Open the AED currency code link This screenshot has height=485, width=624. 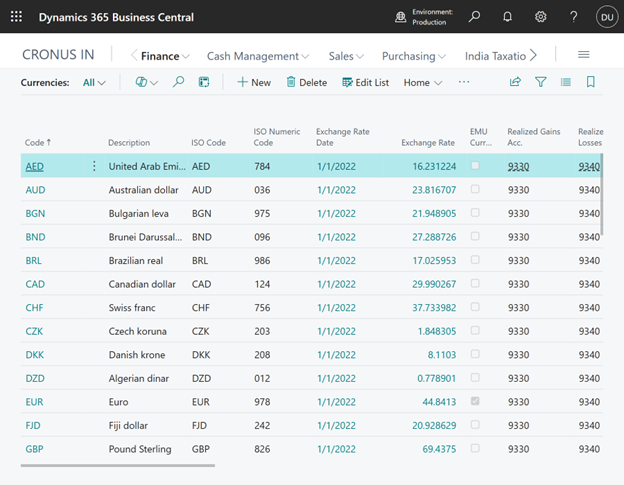click(x=35, y=166)
